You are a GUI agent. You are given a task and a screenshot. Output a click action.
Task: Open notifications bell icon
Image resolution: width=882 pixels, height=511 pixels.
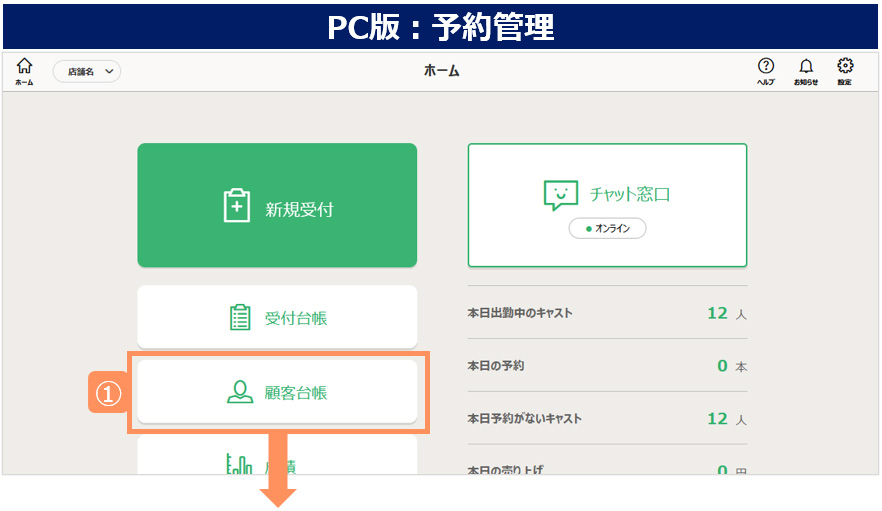coord(806,67)
